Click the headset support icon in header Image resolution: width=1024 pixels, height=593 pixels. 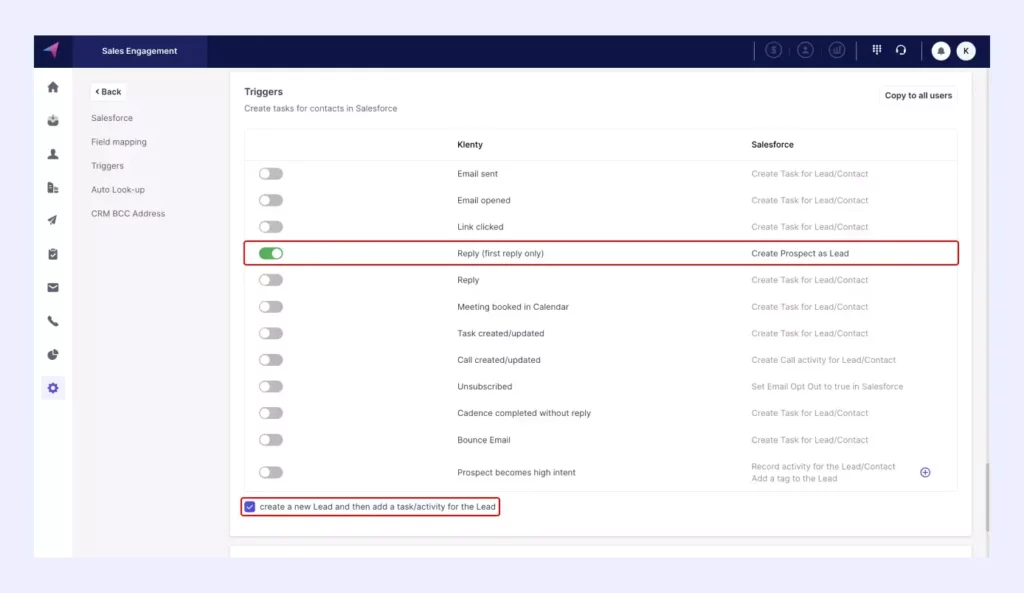(x=901, y=50)
